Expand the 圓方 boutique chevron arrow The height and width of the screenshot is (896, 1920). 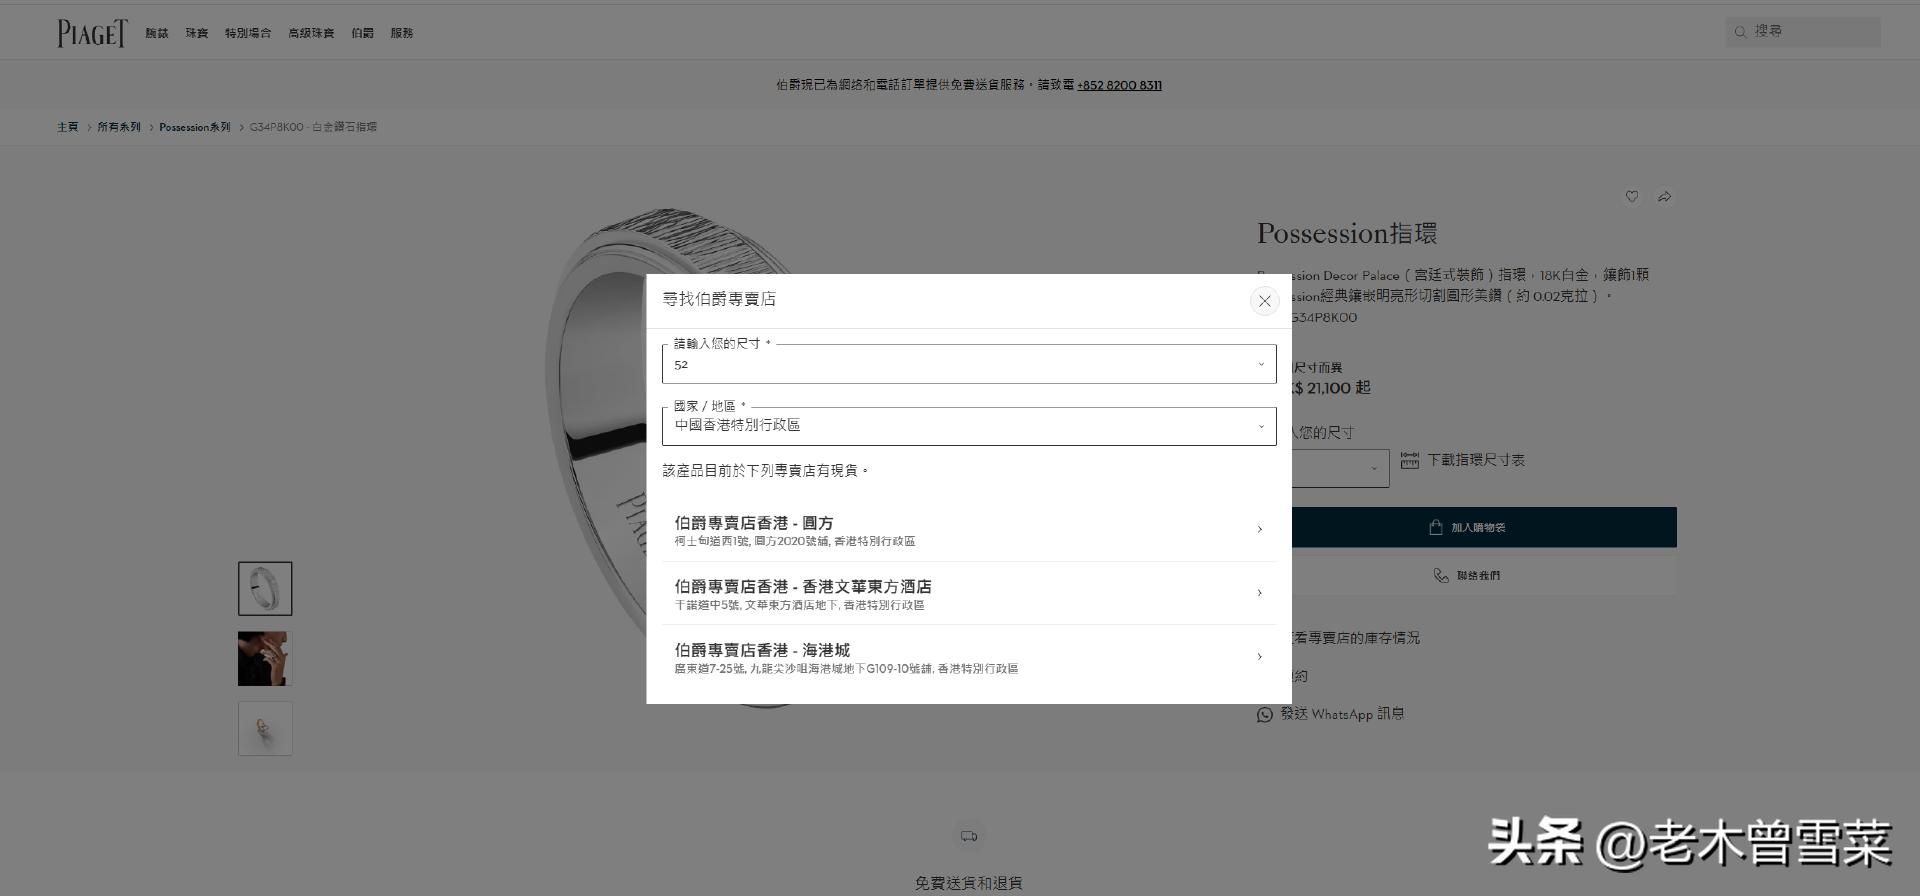pyautogui.click(x=1259, y=529)
